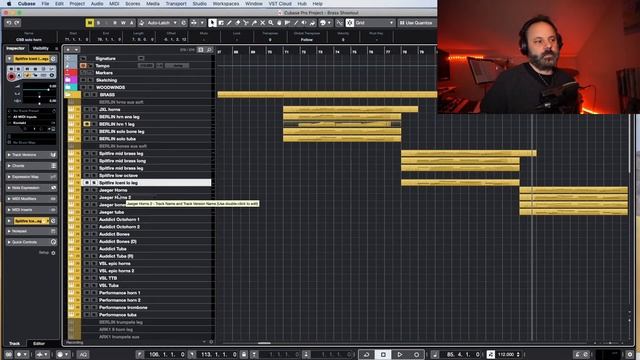
Task: Select the Glue tool
Action: point(254,23)
